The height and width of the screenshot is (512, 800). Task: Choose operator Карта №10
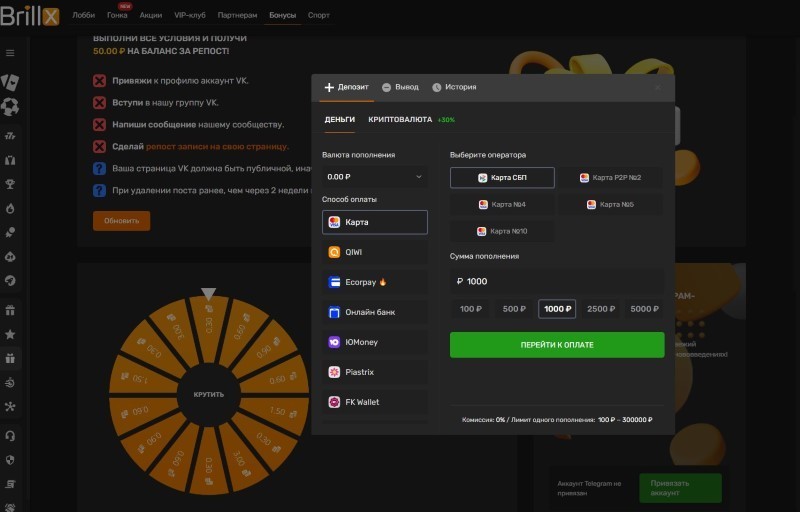click(x=502, y=231)
